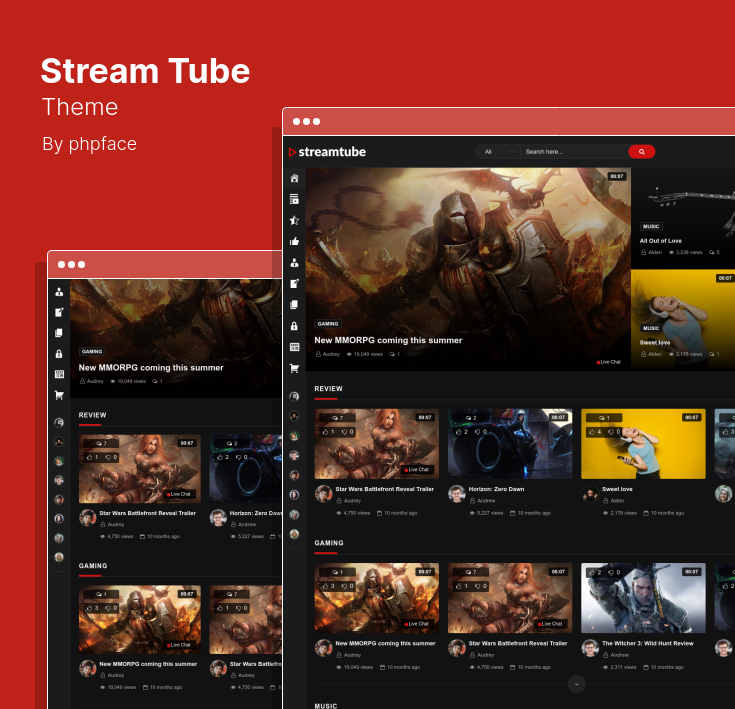Image resolution: width=735 pixels, height=709 pixels.
Task: Click the streamtube logo in front window
Action: coord(327,152)
